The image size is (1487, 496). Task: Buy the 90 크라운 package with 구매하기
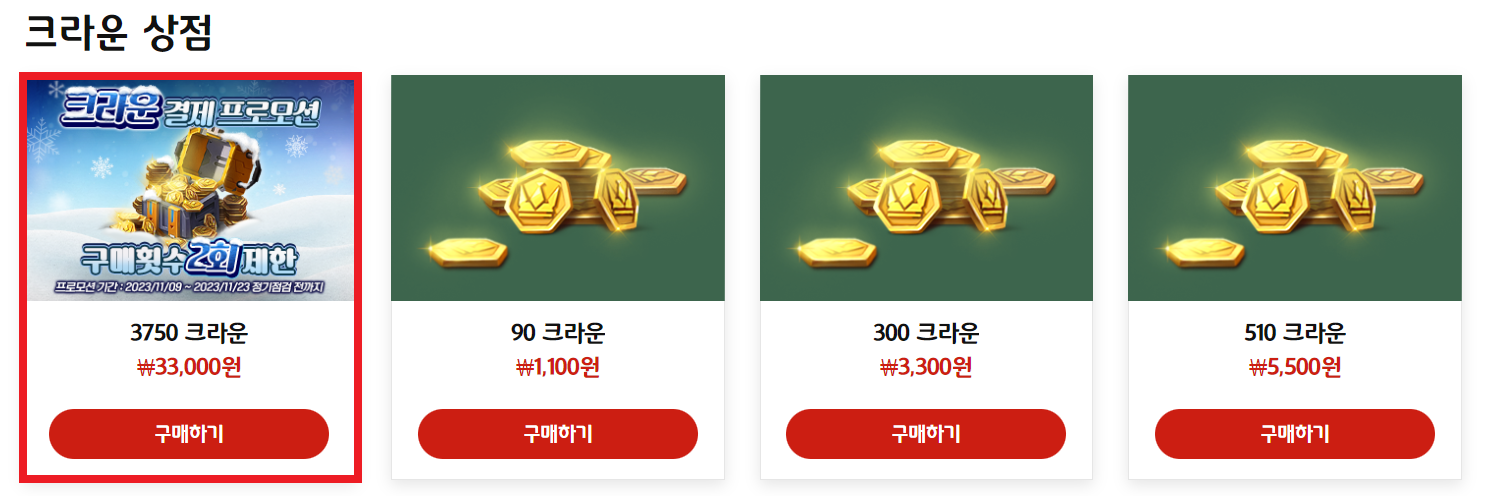click(558, 434)
